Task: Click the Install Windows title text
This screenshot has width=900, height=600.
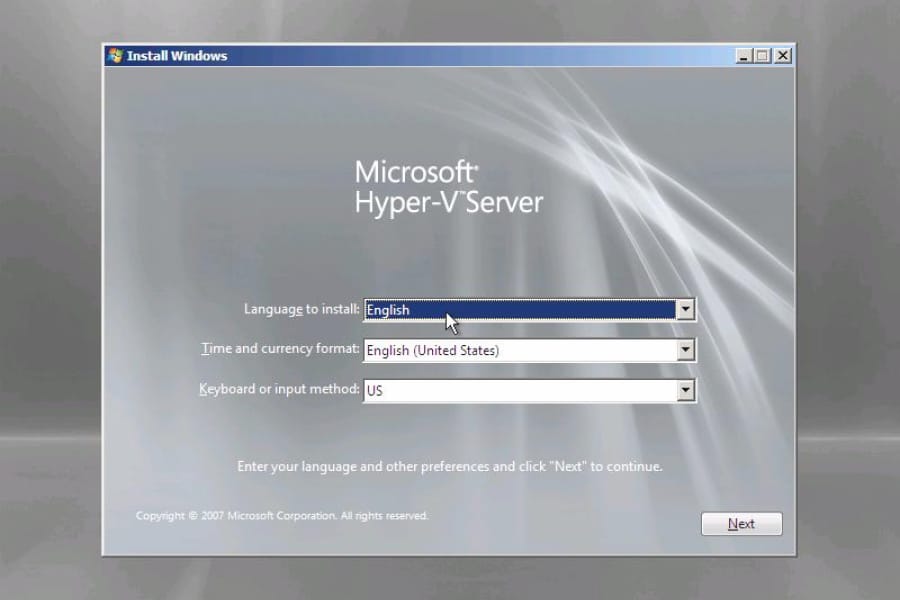Action: 177,56
